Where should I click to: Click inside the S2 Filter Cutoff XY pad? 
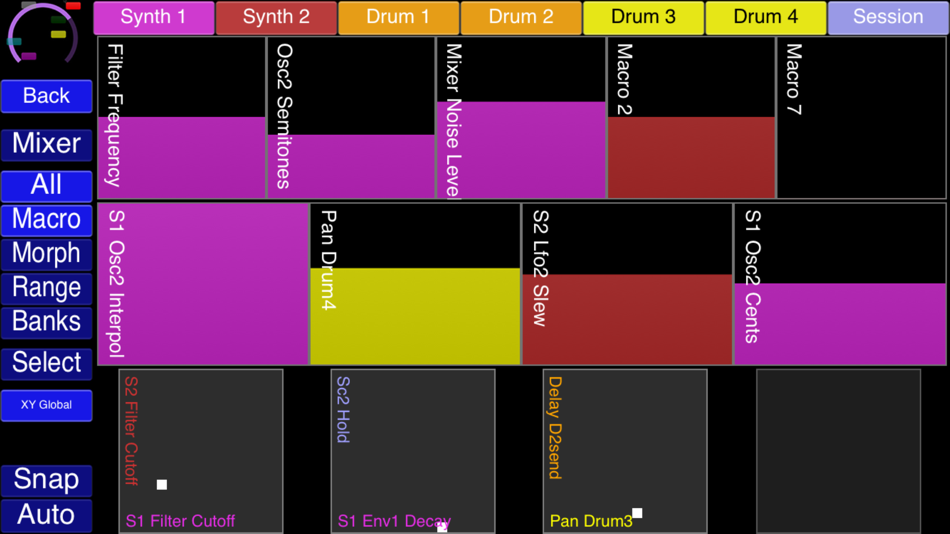point(201,451)
